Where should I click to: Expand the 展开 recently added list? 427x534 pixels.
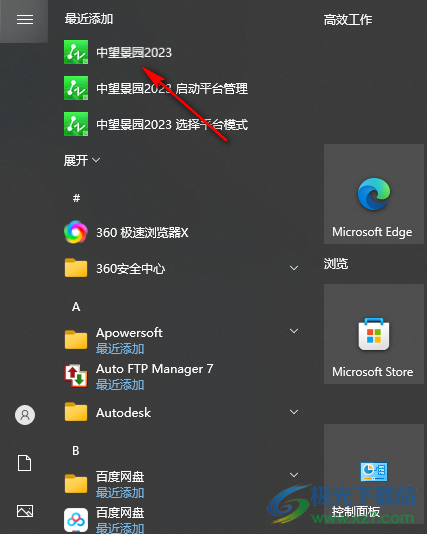pos(82,160)
